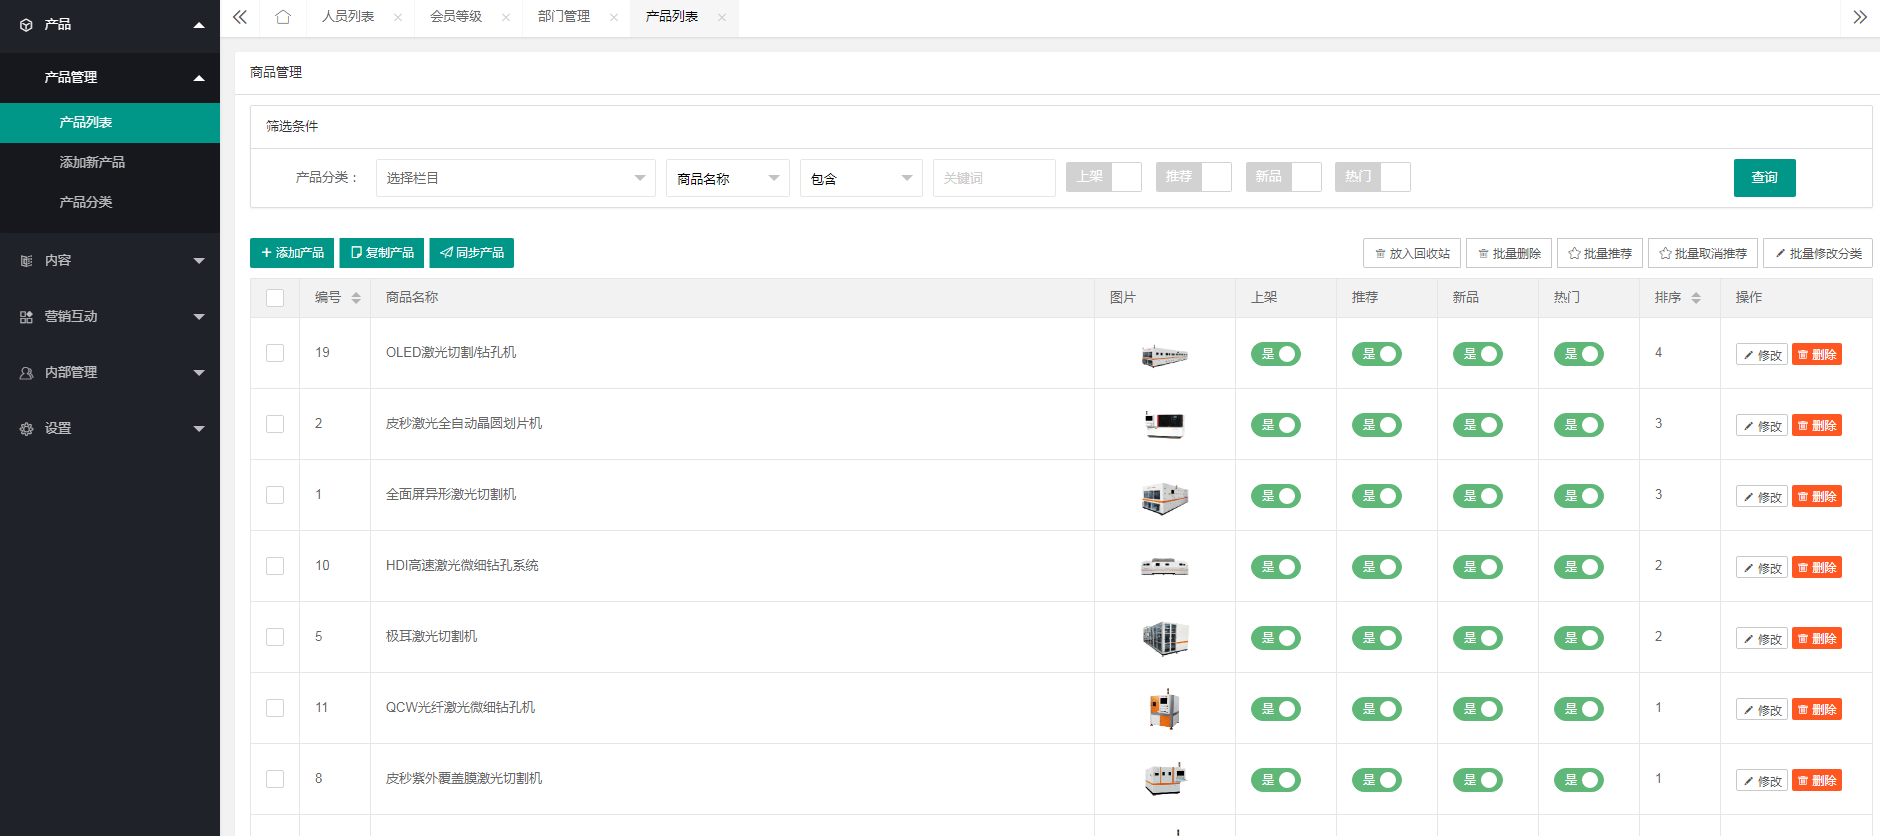Viewport: 1880px width, 836px height.
Task: Open 皮秒激光全自动晶圆划片机 product image
Action: point(1165,425)
